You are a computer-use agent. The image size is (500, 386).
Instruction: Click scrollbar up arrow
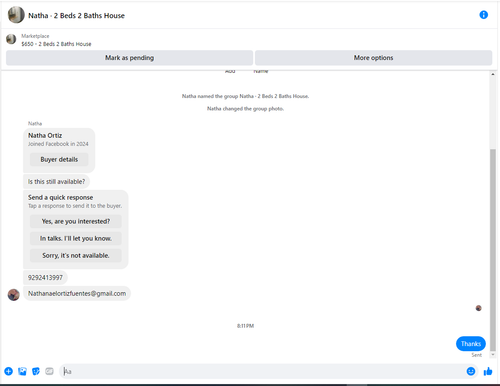click(x=493, y=74)
